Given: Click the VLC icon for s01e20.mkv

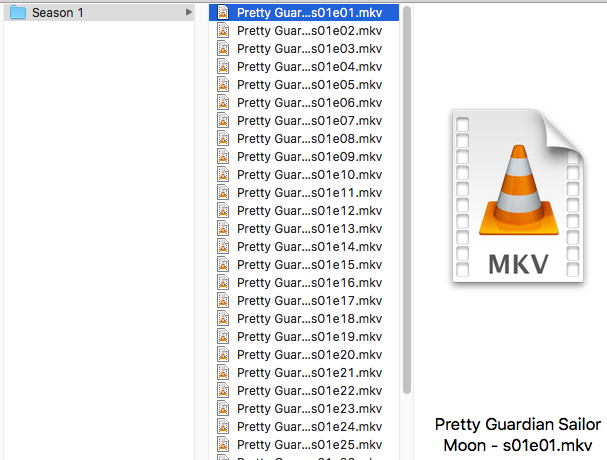Looking at the screenshot, I should click(223, 355).
